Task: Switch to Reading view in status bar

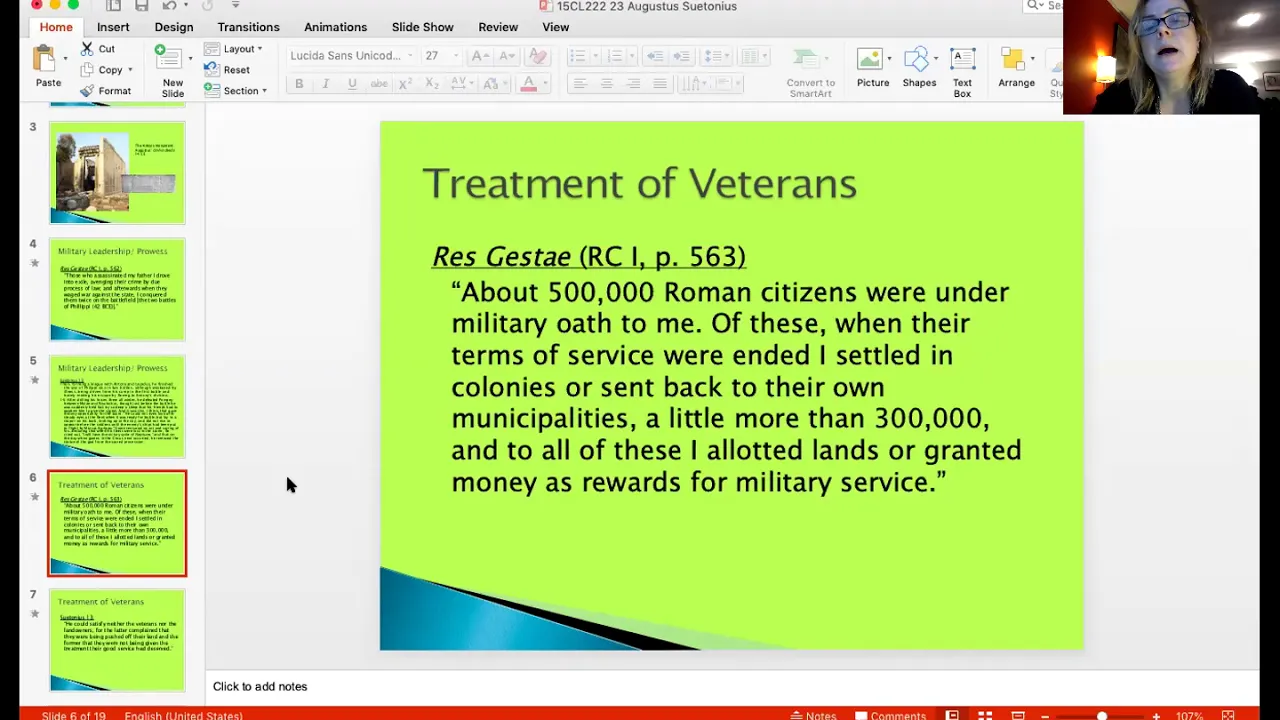Action: (x=1018, y=715)
